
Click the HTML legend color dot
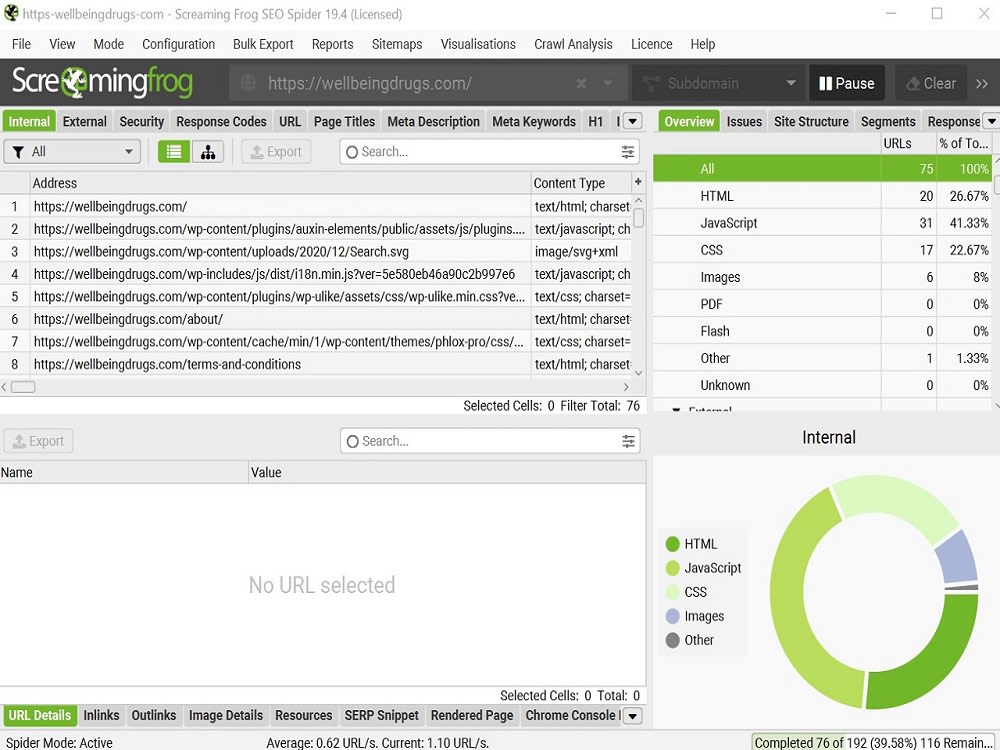[x=672, y=544]
